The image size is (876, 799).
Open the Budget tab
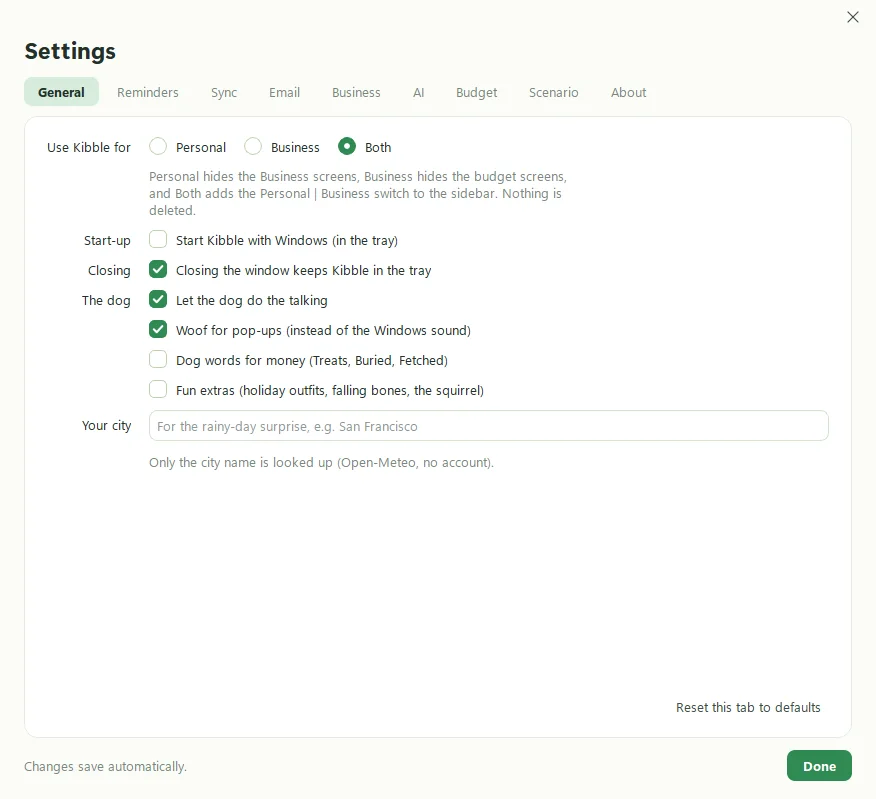[x=476, y=92]
